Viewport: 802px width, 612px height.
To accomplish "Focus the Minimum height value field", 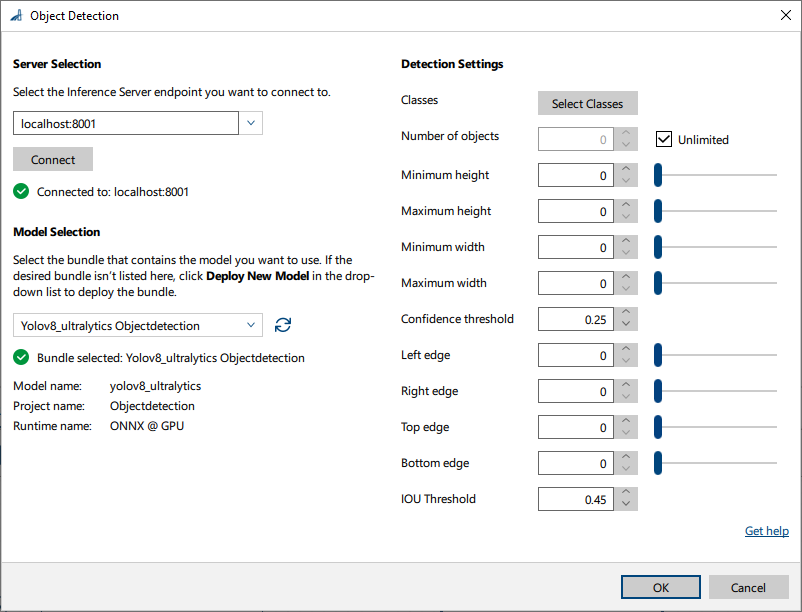I will coord(575,175).
